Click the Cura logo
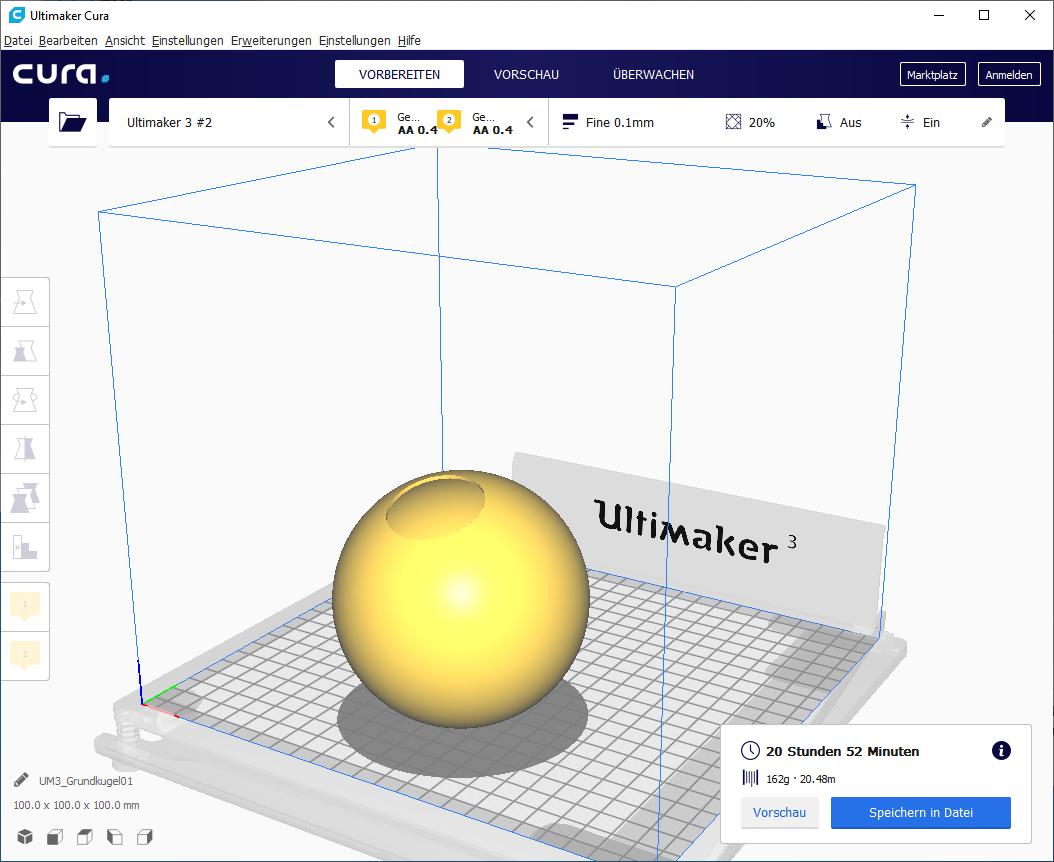The height and width of the screenshot is (862, 1054). click(x=61, y=74)
